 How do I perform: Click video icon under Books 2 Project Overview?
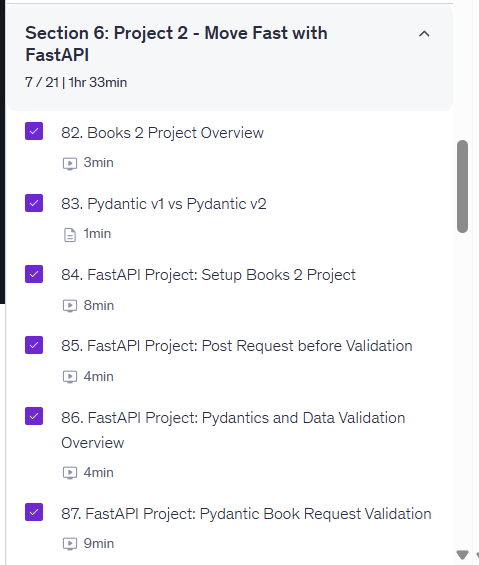[x=70, y=164]
